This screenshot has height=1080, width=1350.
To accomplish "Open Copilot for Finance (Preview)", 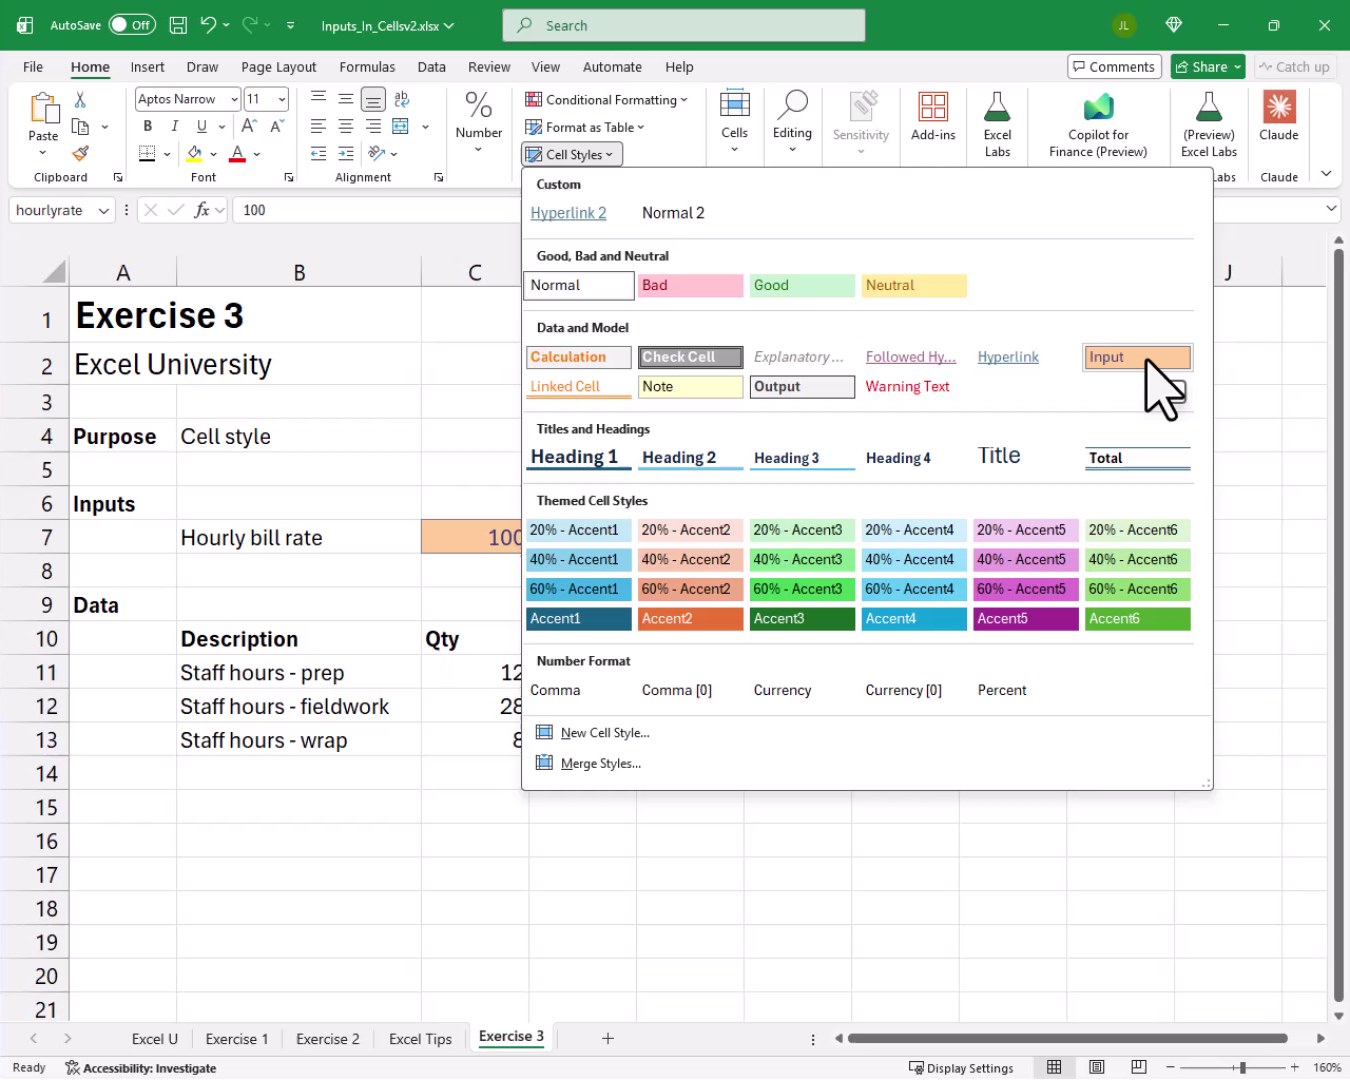I will [x=1098, y=124].
